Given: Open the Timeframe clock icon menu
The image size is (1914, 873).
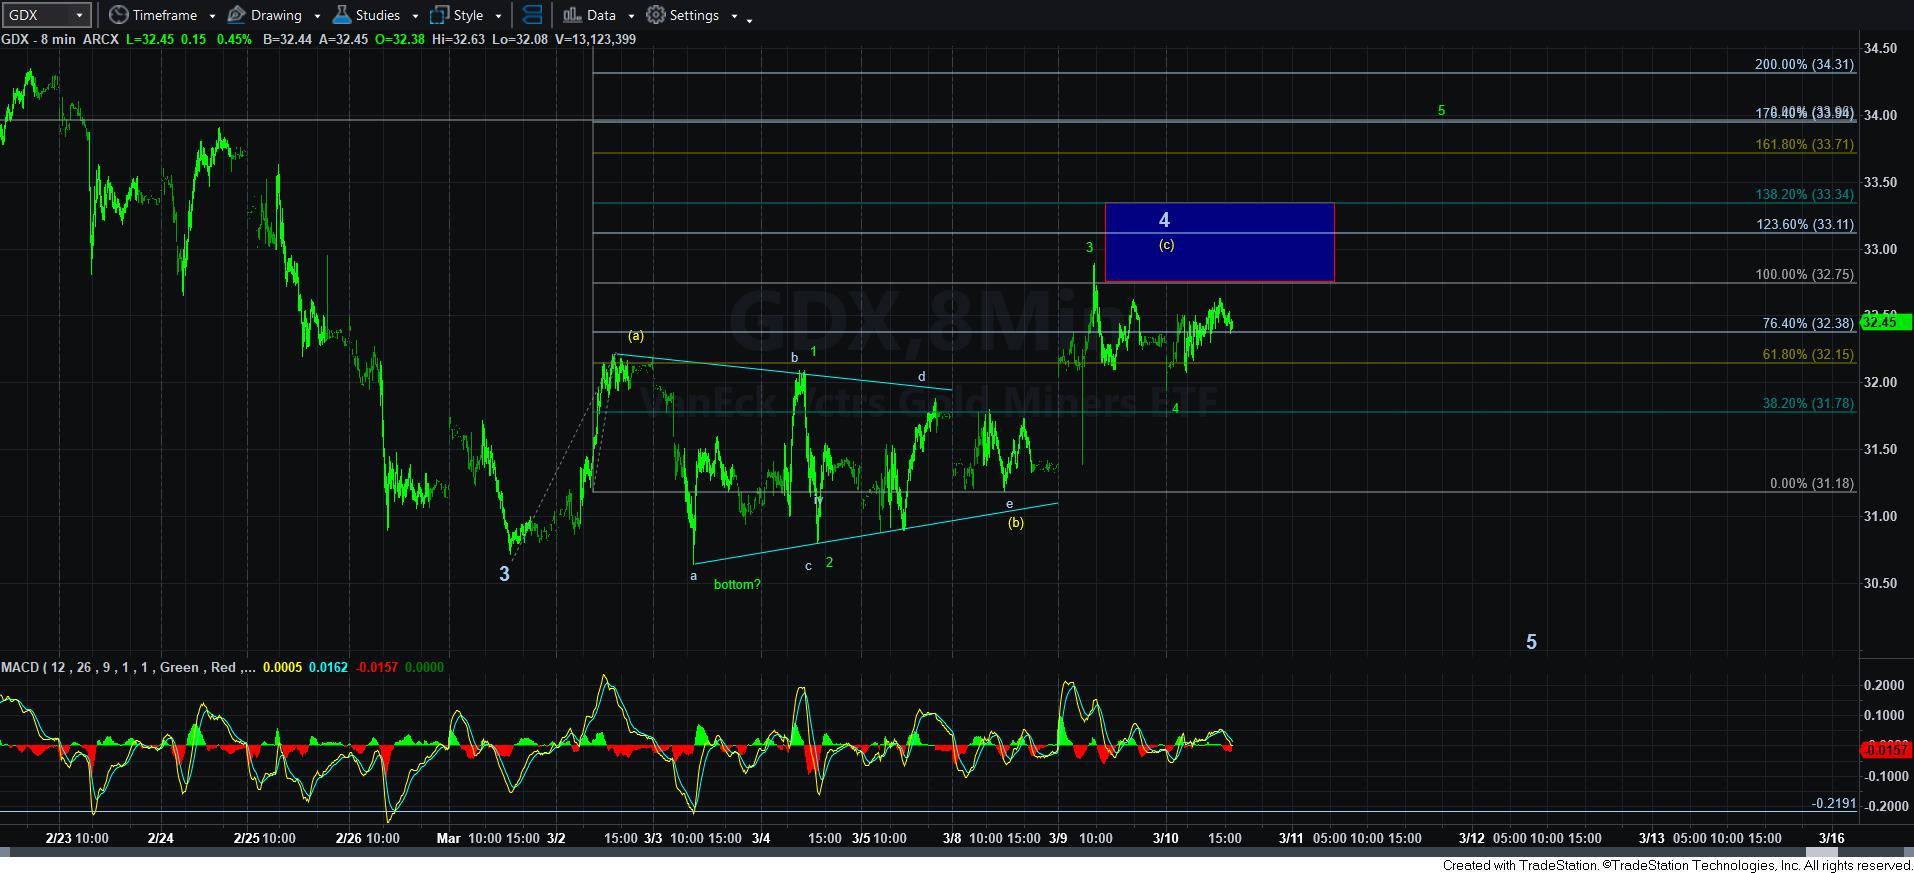Looking at the screenshot, I should pos(118,15).
